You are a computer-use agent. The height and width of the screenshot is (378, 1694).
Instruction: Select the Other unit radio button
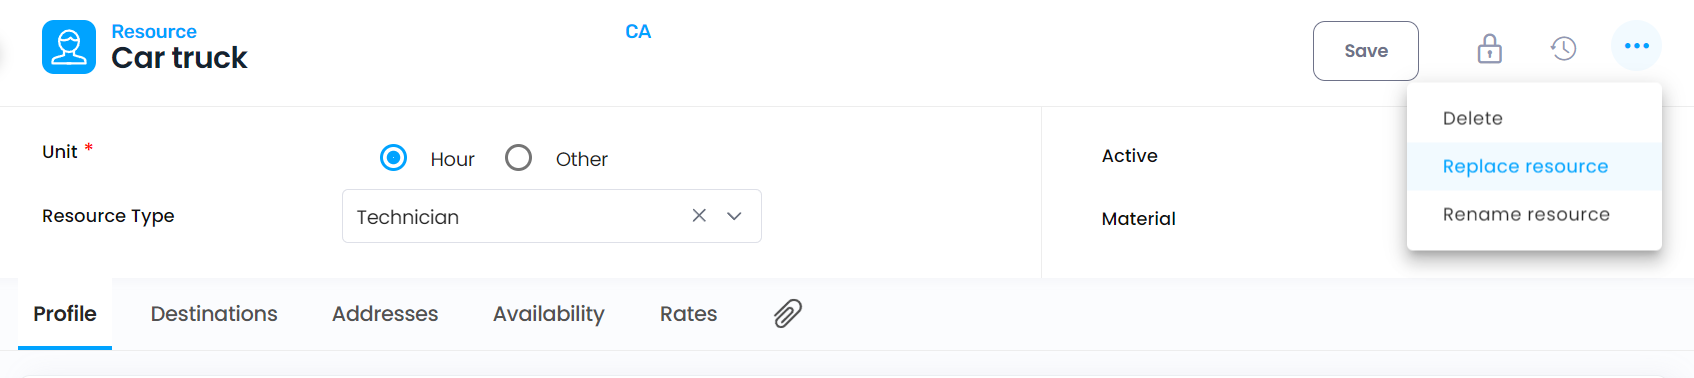tap(518, 158)
